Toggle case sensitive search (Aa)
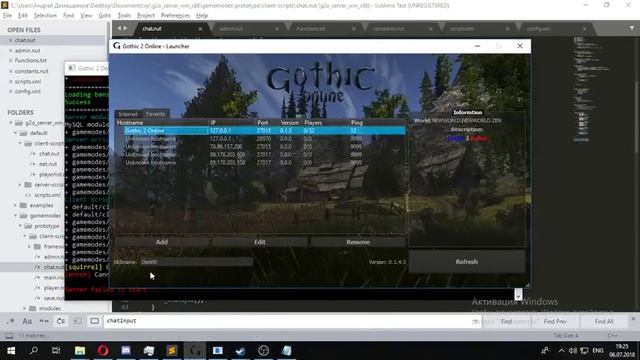 tap(27, 321)
